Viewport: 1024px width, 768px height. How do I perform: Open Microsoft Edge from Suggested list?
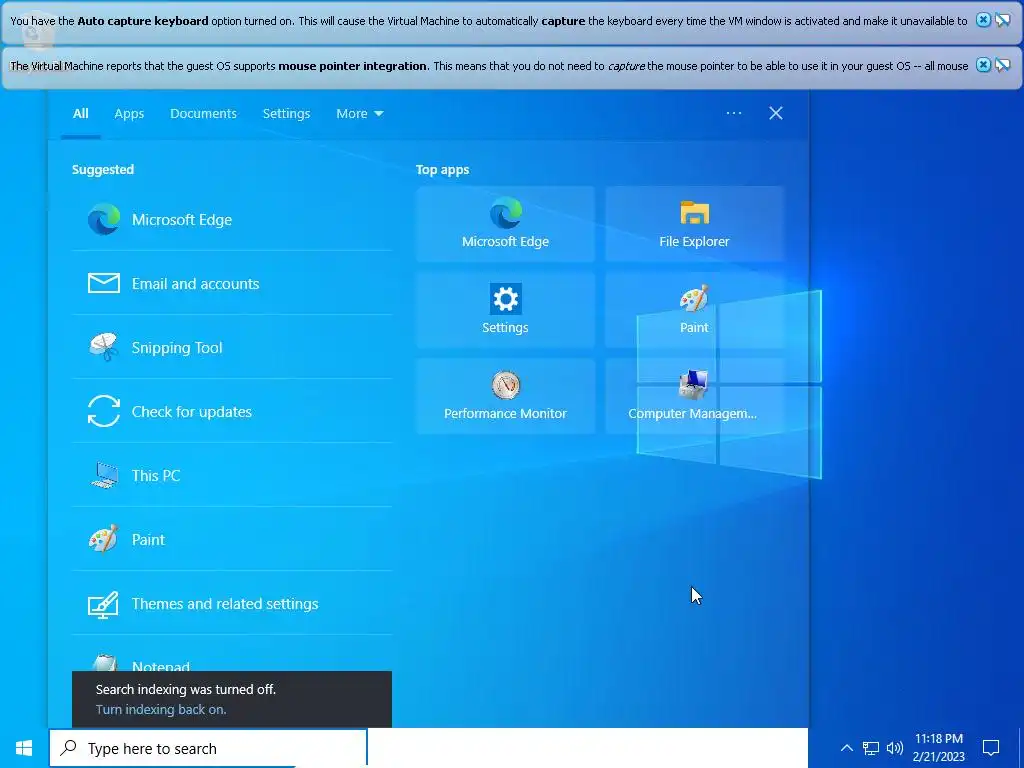(x=232, y=219)
